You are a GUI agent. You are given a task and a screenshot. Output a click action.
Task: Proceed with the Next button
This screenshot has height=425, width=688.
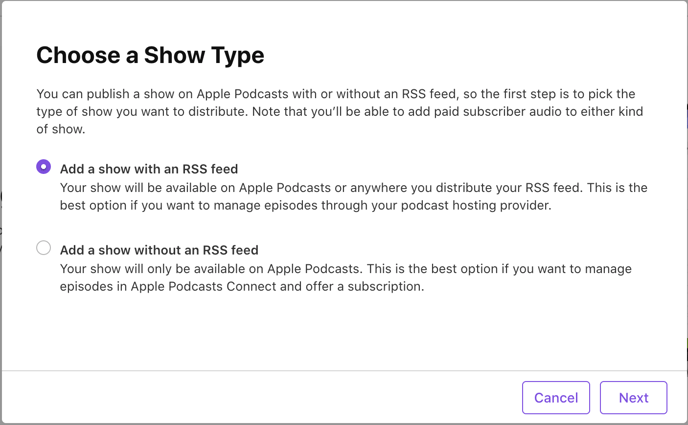[634, 397]
